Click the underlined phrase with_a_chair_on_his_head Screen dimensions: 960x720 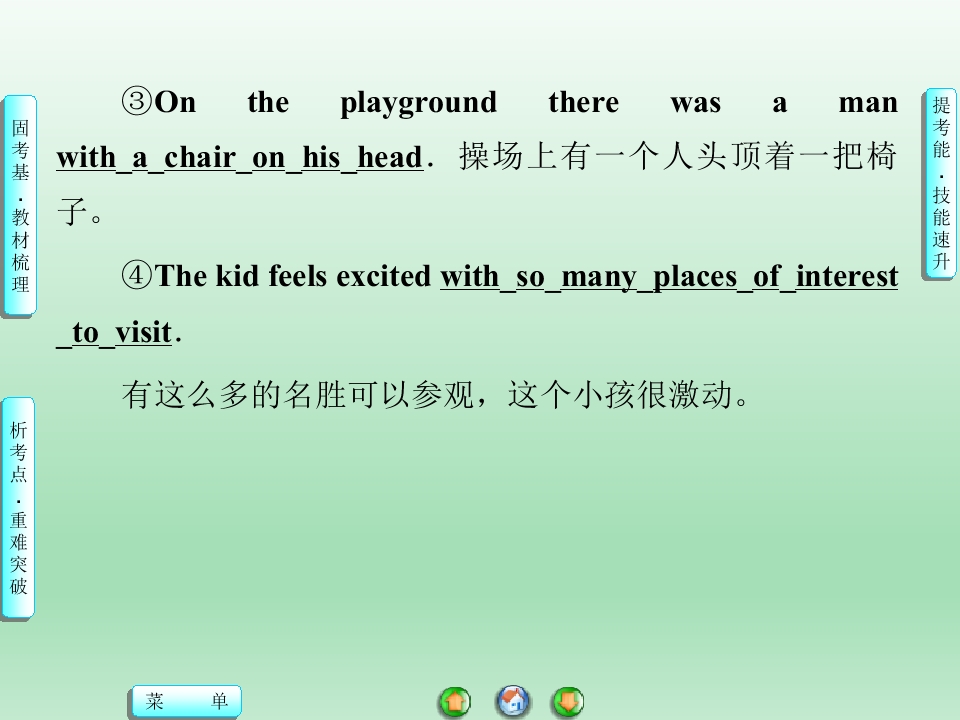239,159
